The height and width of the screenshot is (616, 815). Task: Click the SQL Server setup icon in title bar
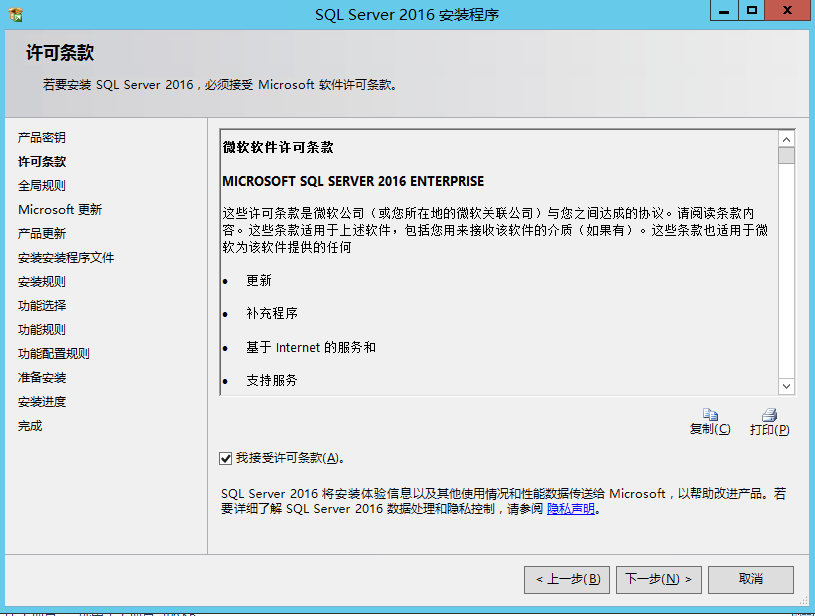pyautogui.click(x=14, y=13)
